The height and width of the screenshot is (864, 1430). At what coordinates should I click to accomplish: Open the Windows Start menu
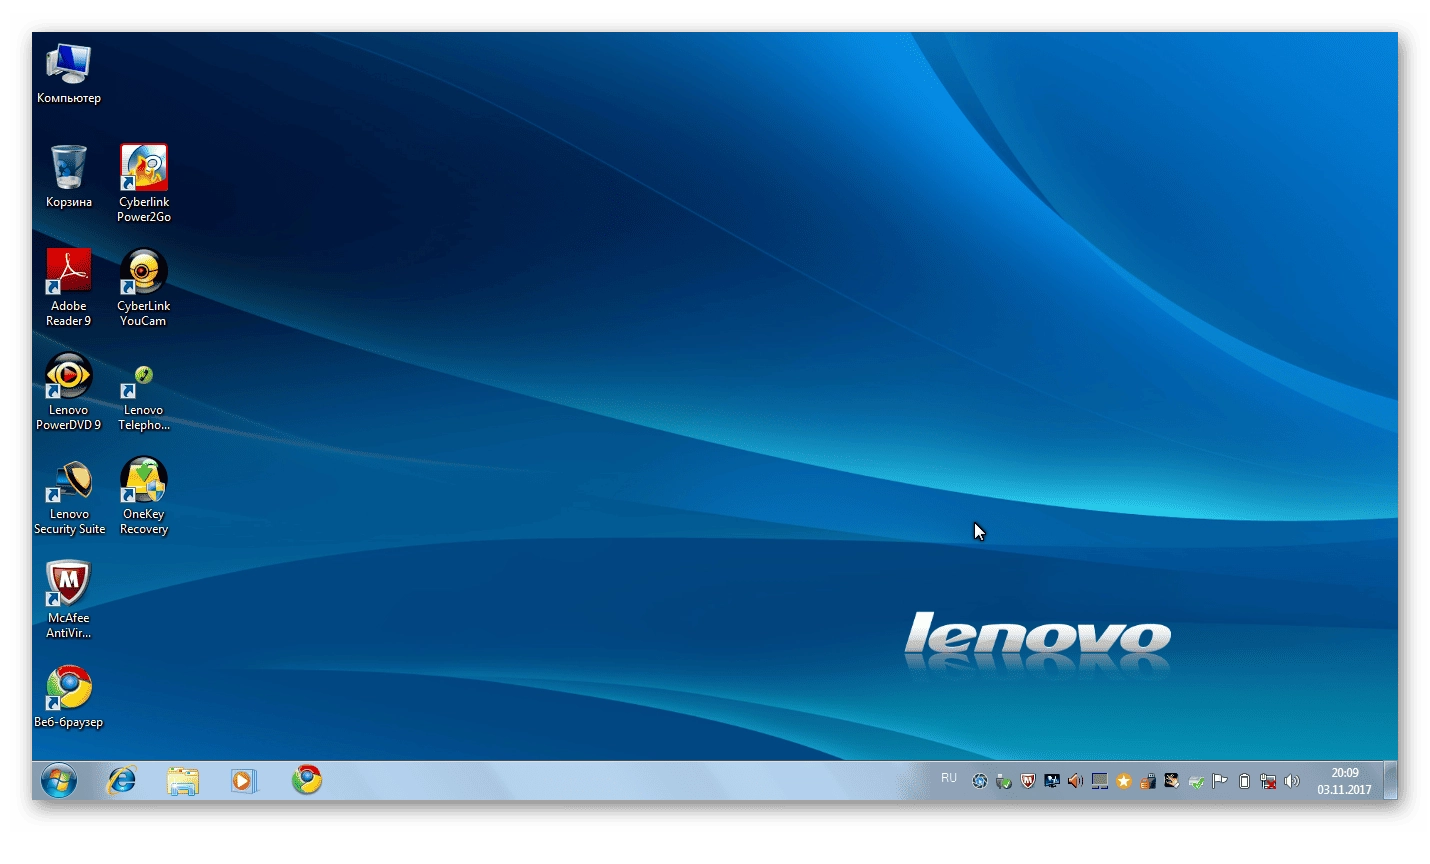point(59,780)
